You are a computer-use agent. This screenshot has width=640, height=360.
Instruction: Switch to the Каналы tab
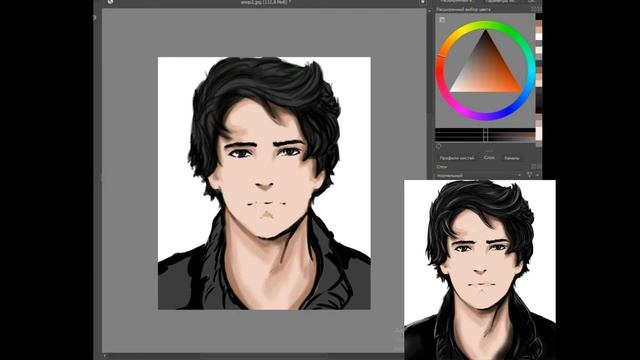(x=511, y=158)
